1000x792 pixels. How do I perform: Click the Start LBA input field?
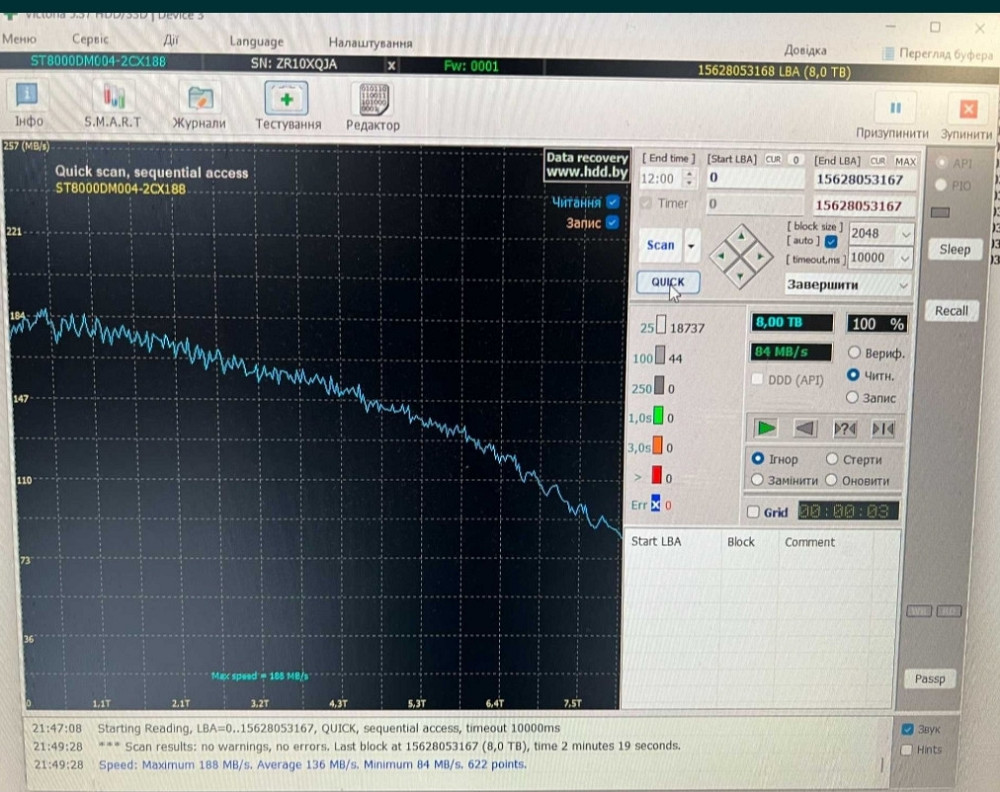755,178
